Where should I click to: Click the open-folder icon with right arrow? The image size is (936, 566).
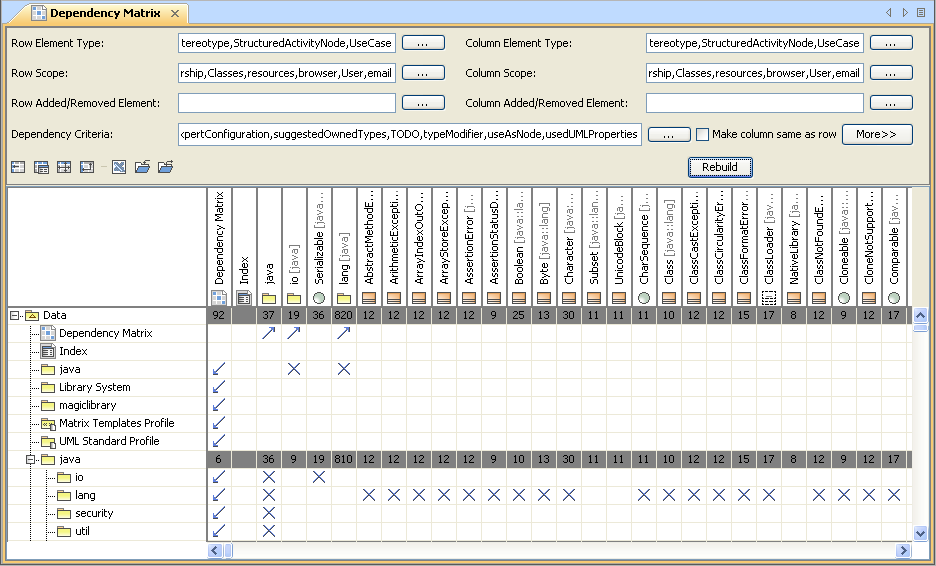[165, 167]
